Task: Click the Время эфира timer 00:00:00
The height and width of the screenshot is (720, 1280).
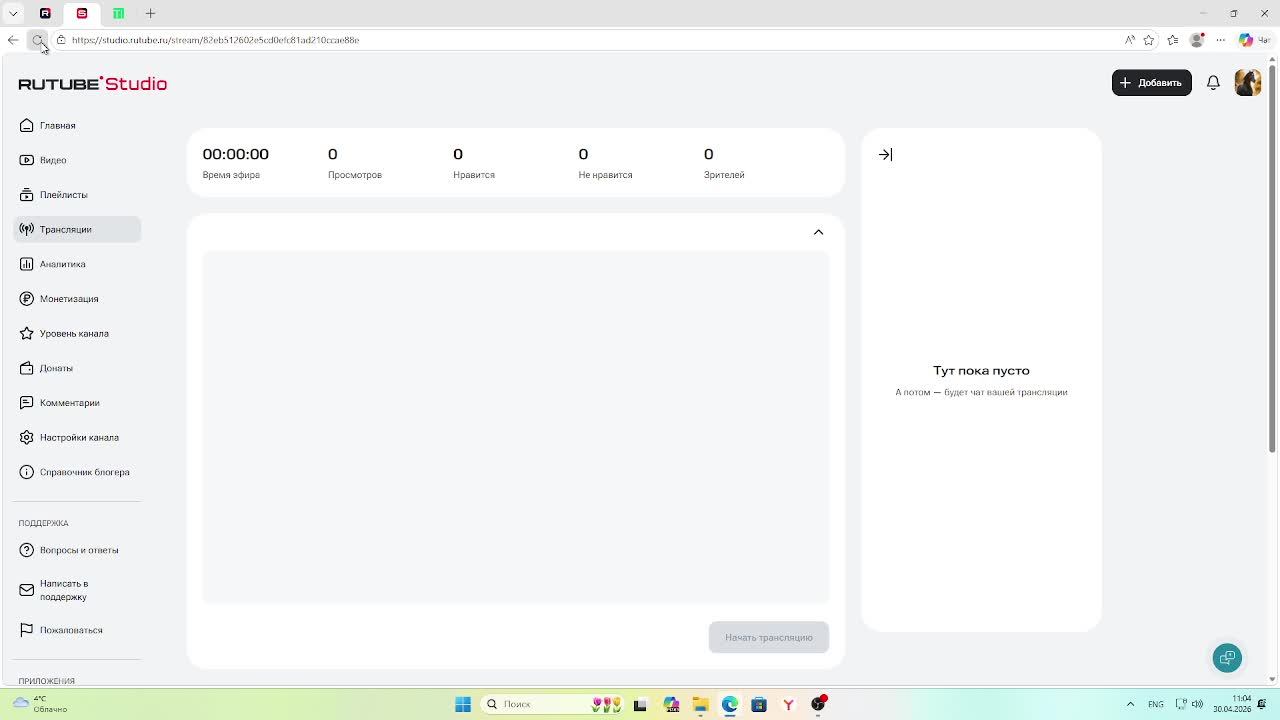Action: click(236, 154)
